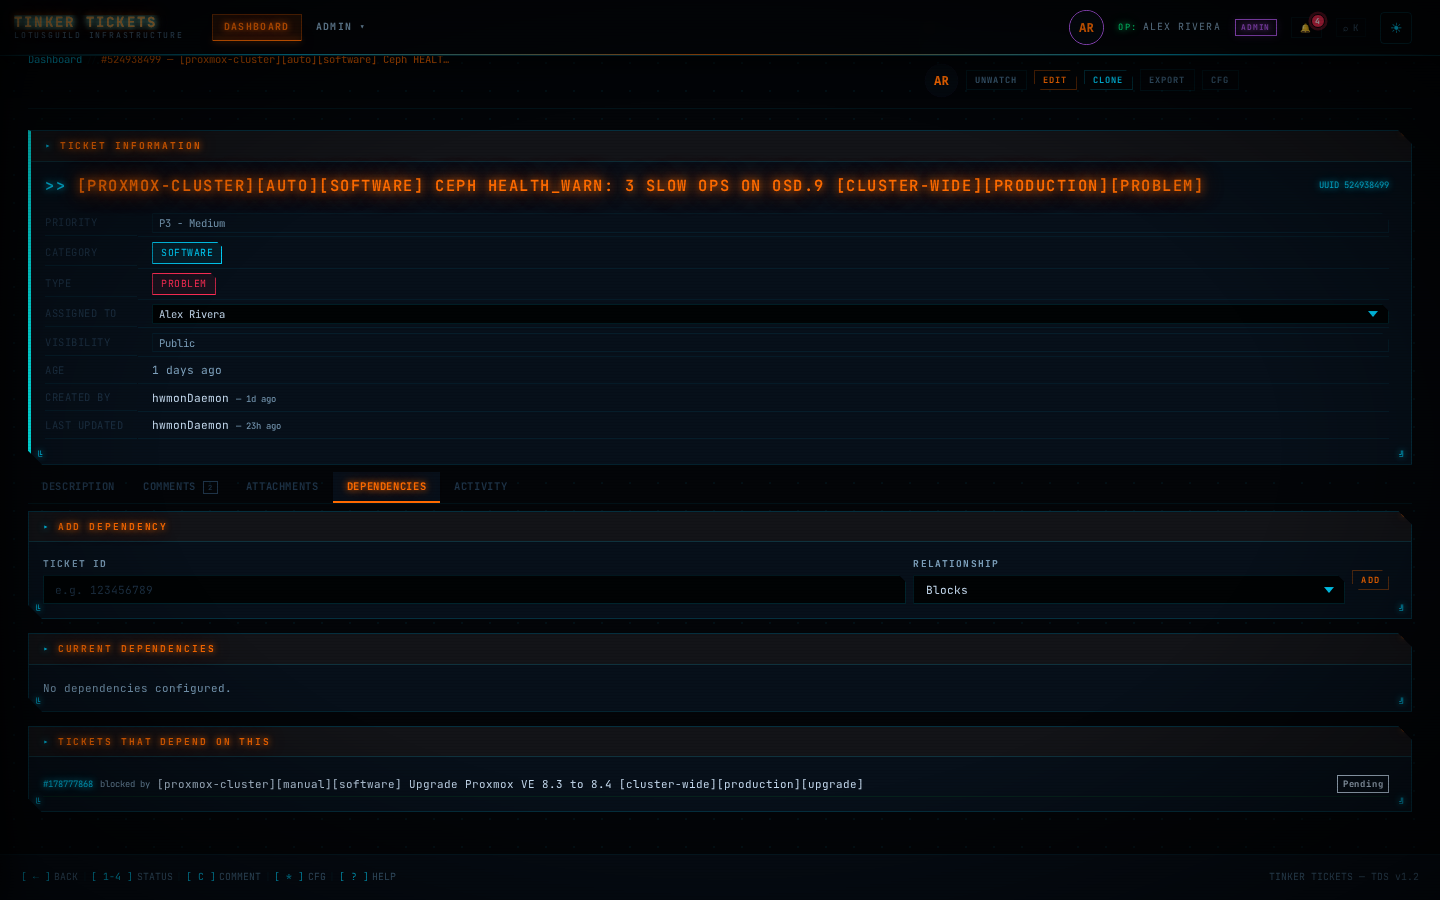Switch to the Activity tab
The width and height of the screenshot is (1440, 900).
coord(481,487)
